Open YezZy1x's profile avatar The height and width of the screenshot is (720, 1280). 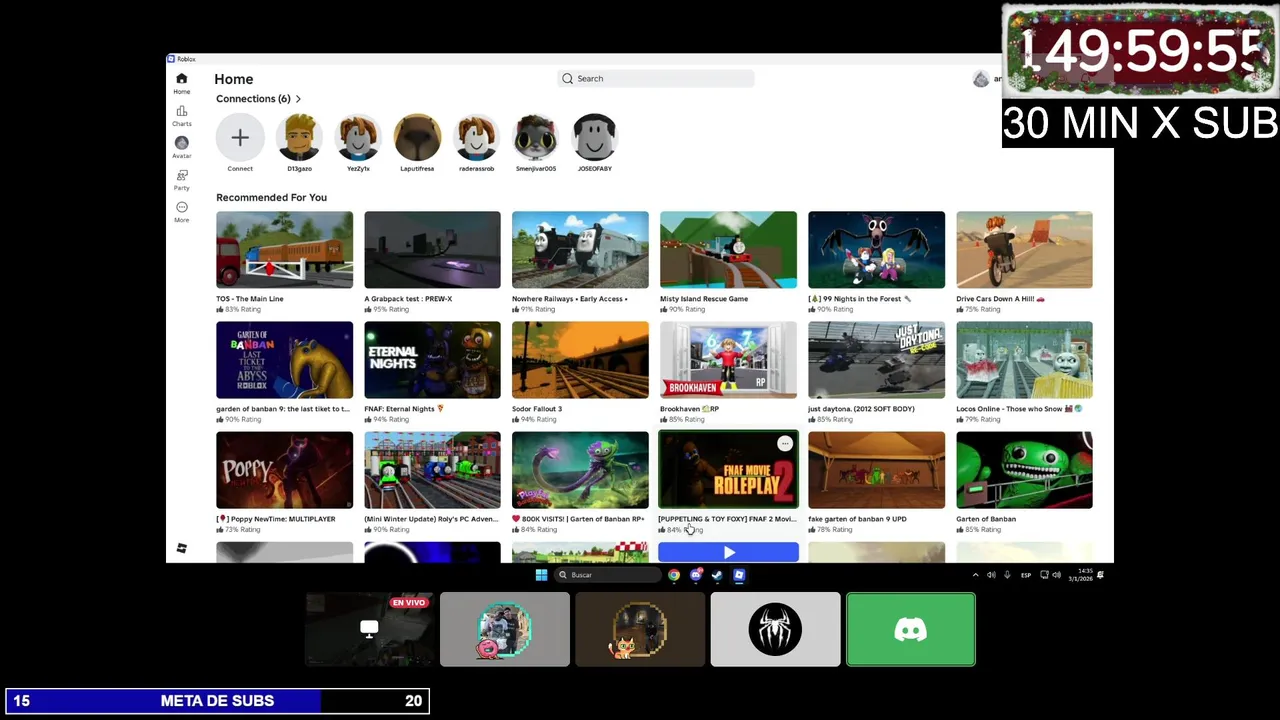[358, 138]
